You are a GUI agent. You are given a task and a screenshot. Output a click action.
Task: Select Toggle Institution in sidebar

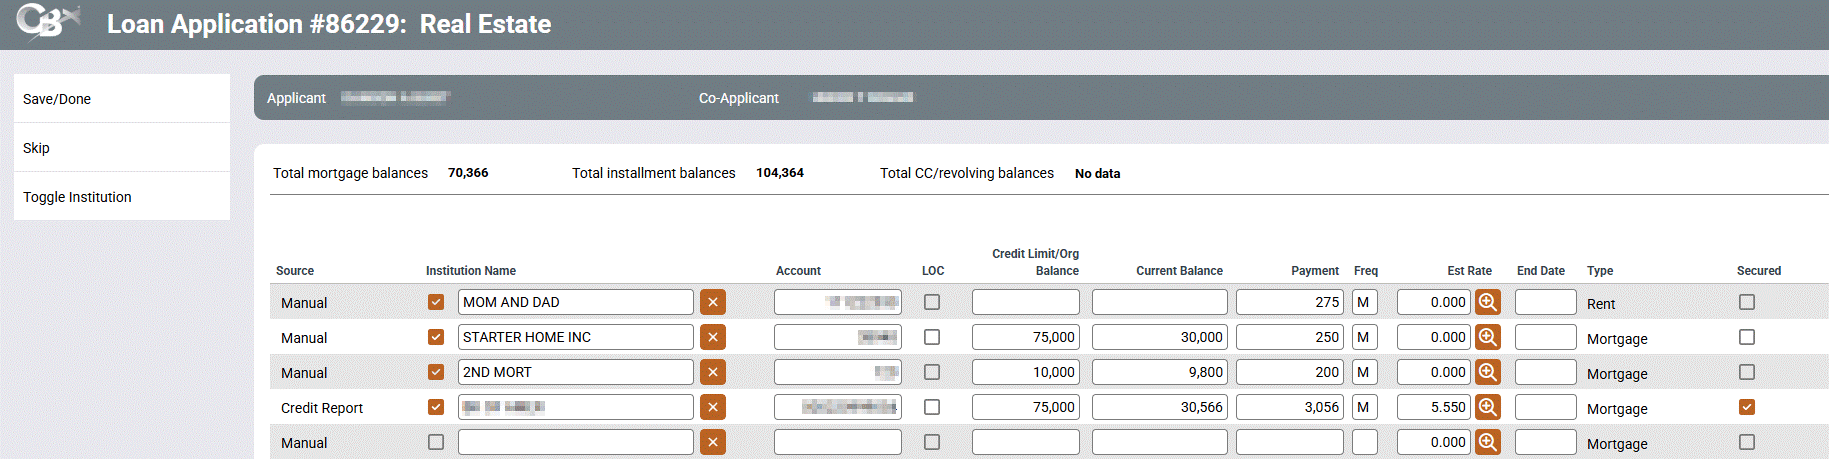coord(77,197)
